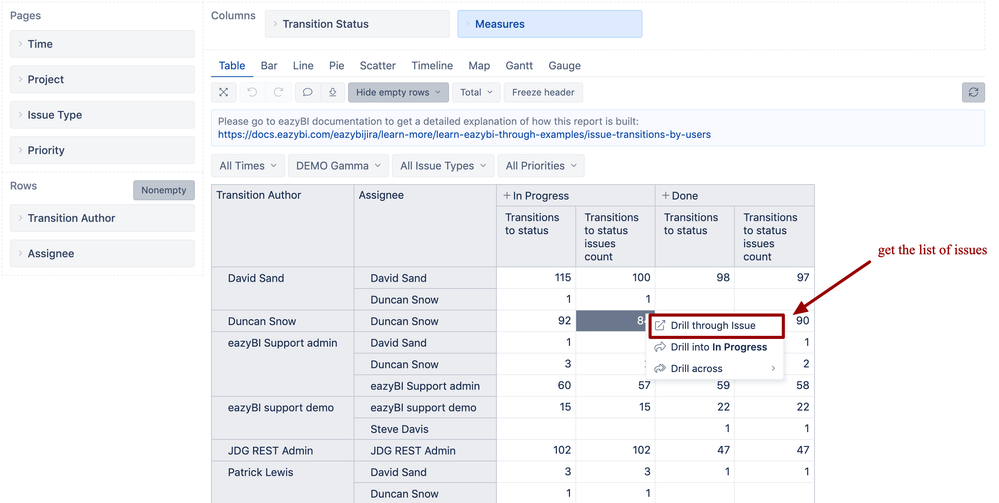This screenshot has height=503, width=999.
Task: Click the export download icon
Action: click(332, 92)
